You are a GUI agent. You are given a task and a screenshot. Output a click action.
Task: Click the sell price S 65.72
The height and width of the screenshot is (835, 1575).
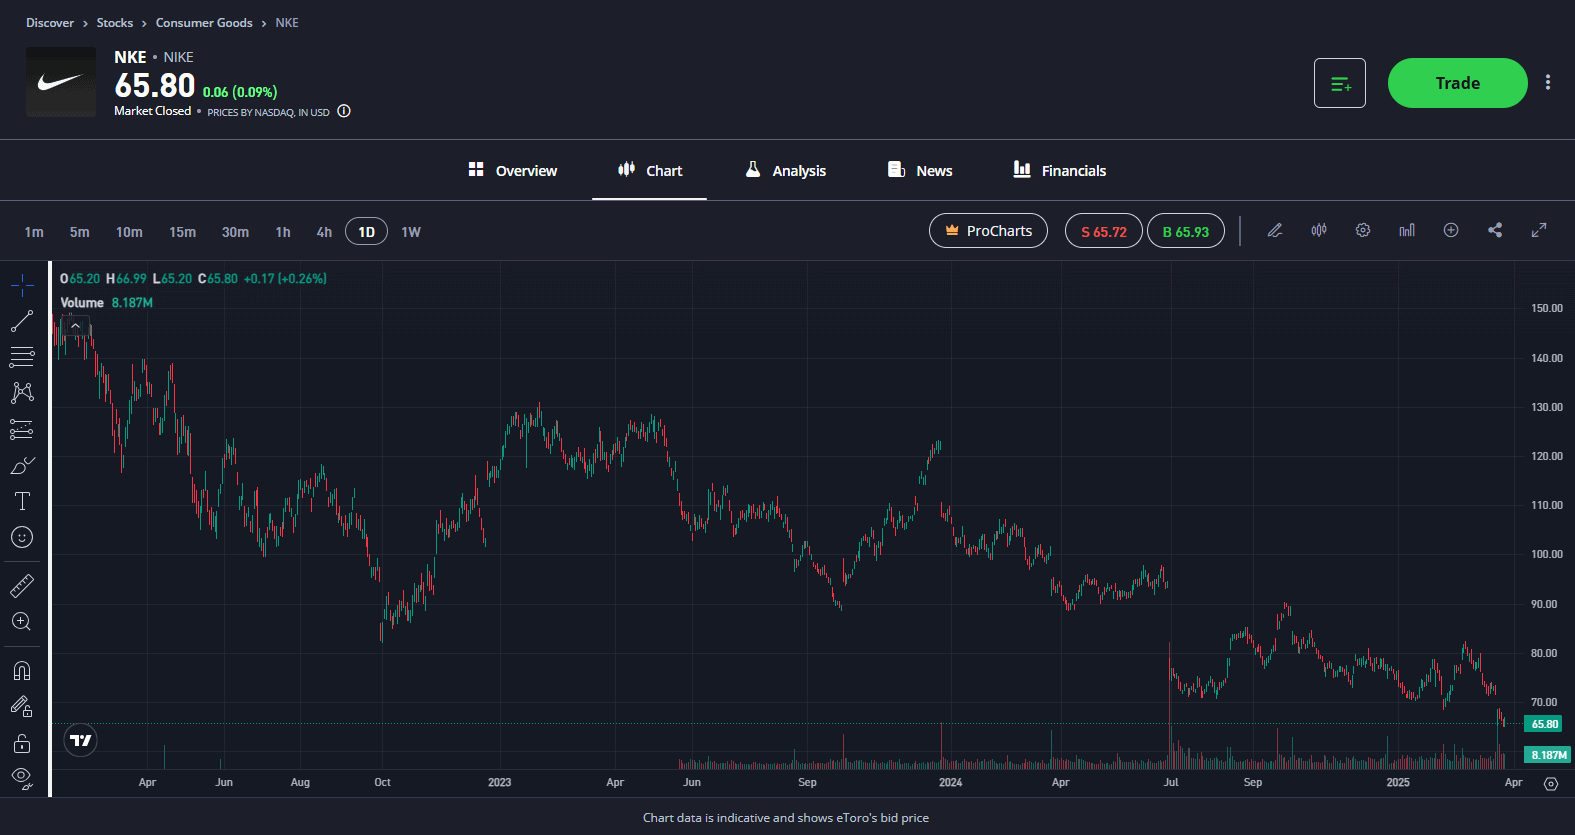1104,231
